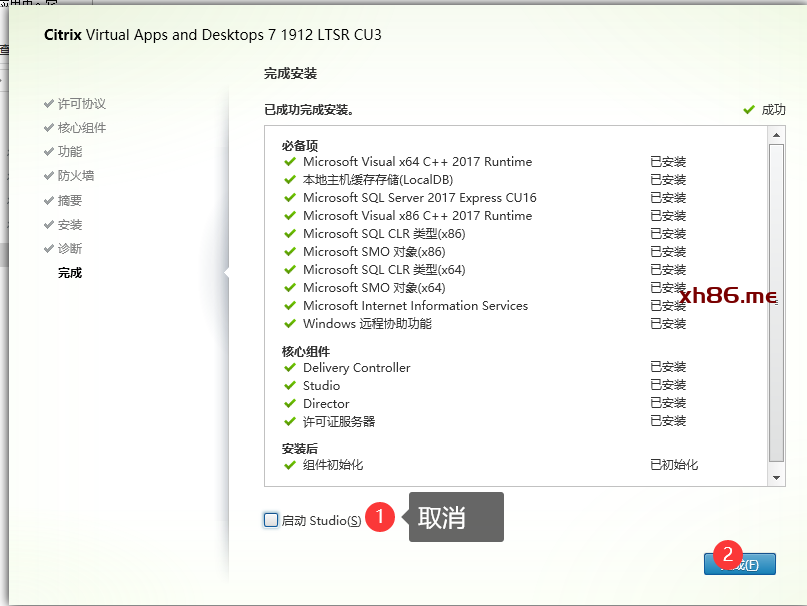The width and height of the screenshot is (807, 606).
Task: Click the 已安装 status of the Director row
Action: [x=668, y=403]
